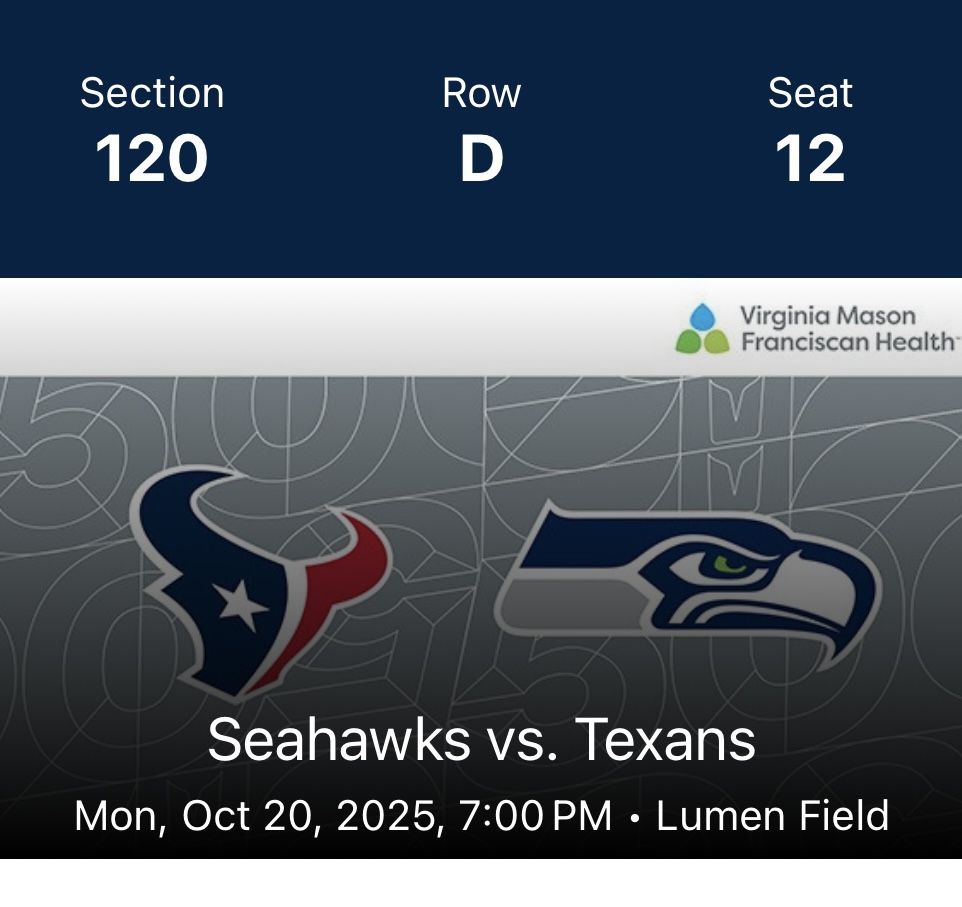Open the Seahawks vs. Texans event title
The width and height of the screenshot is (962, 907).
[481, 740]
